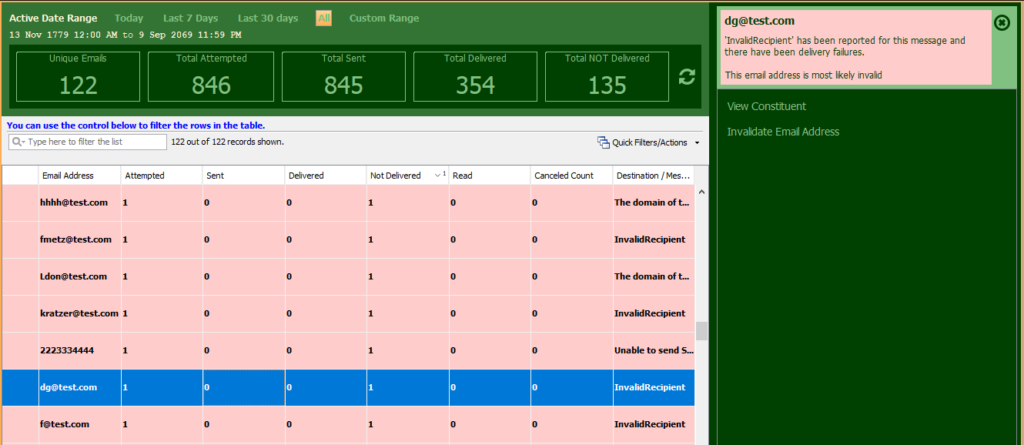Select the Today date range
This screenshot has height=445, width=1024.
pos(129,18)
